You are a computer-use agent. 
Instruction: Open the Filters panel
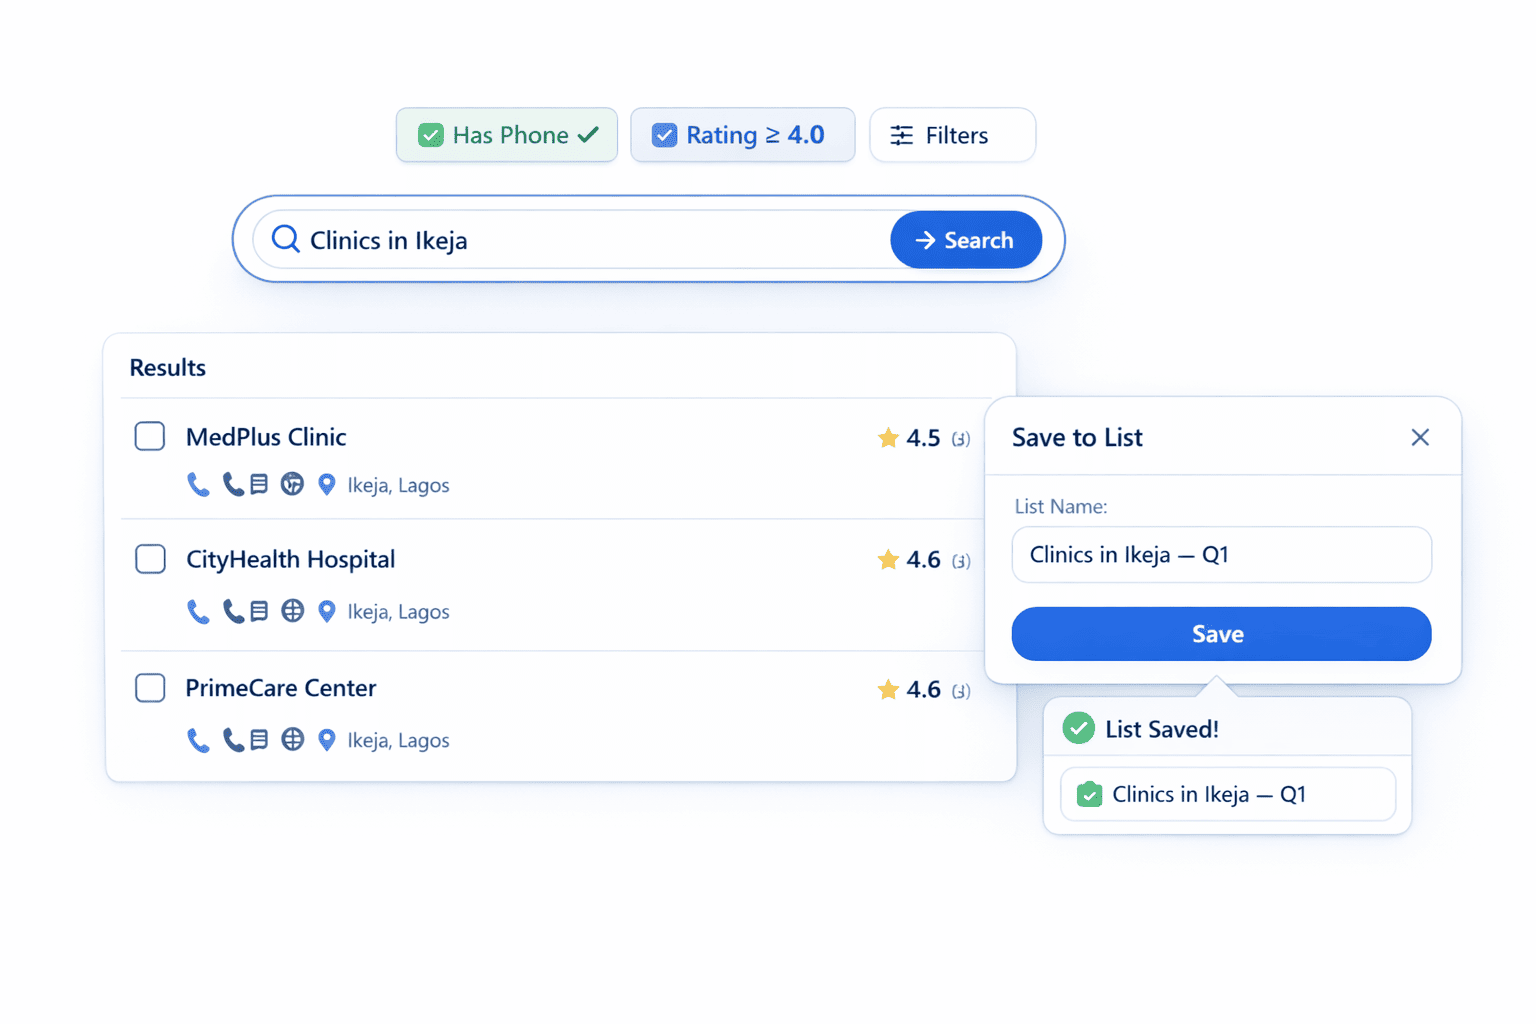coord(951,134)
